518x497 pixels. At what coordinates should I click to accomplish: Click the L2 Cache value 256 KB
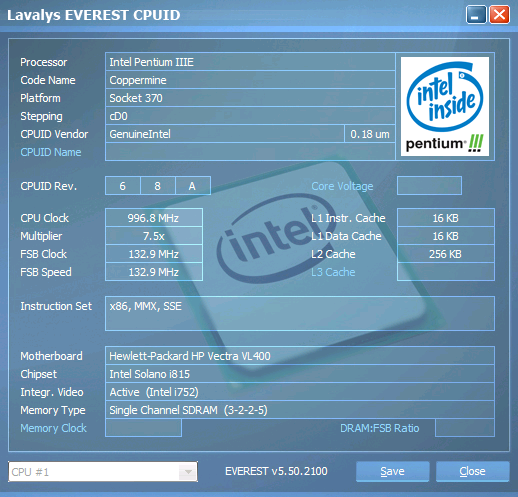446,254
